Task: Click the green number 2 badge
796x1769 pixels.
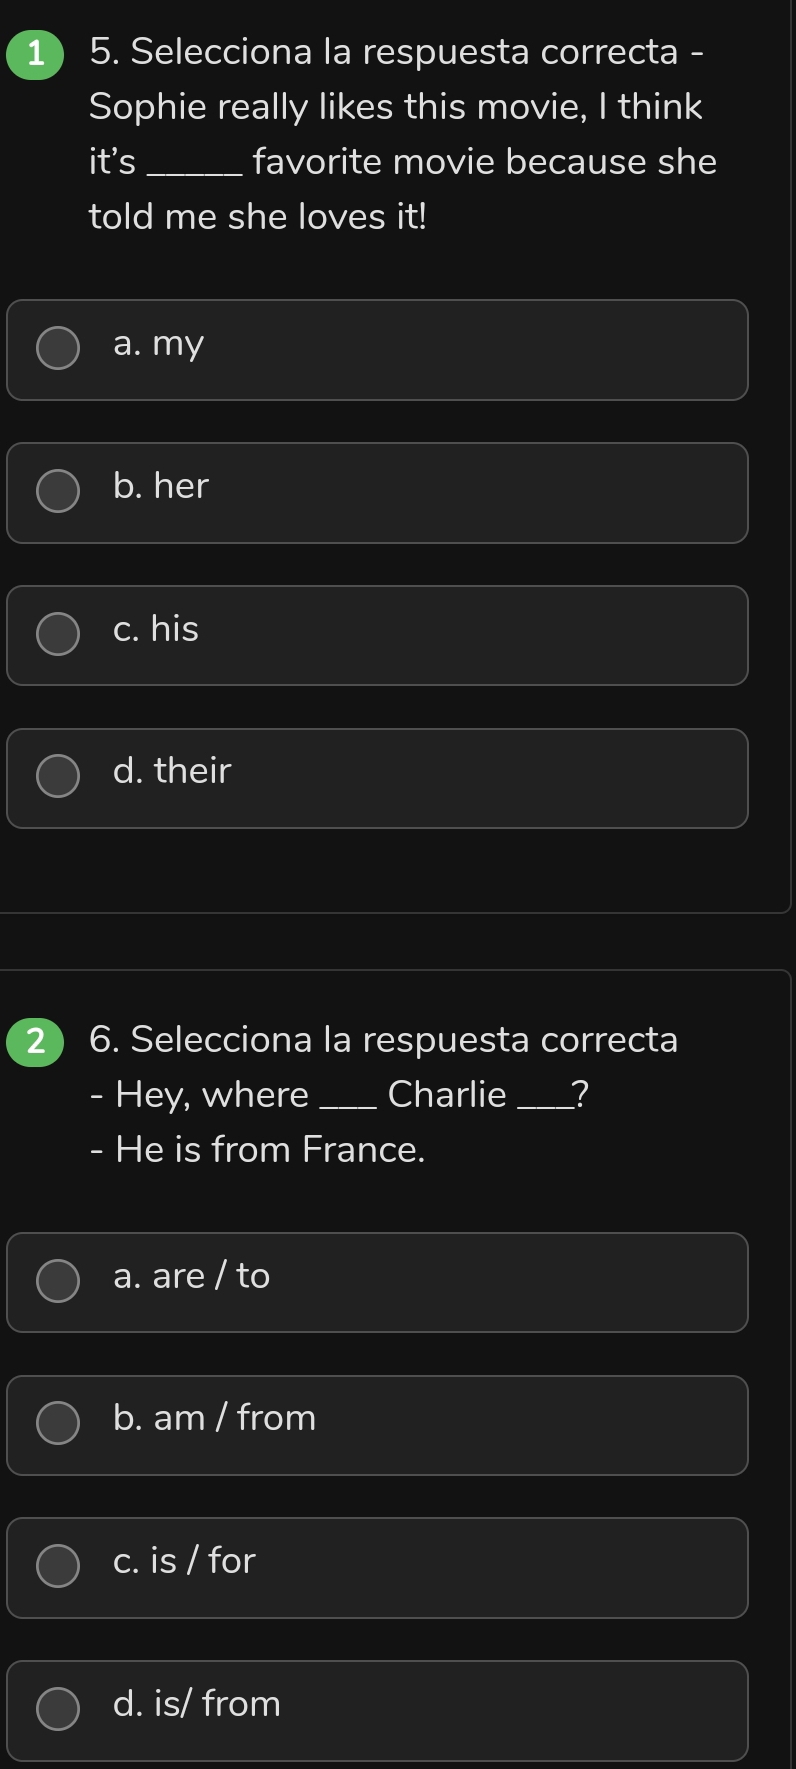Action: (x=36, y=1041)
